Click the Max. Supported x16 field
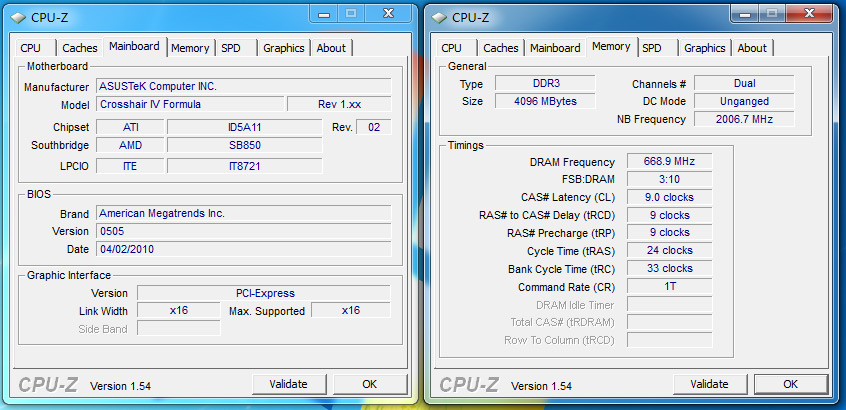The width and height of the screenshot is (846, 410). tap(351, 310)
